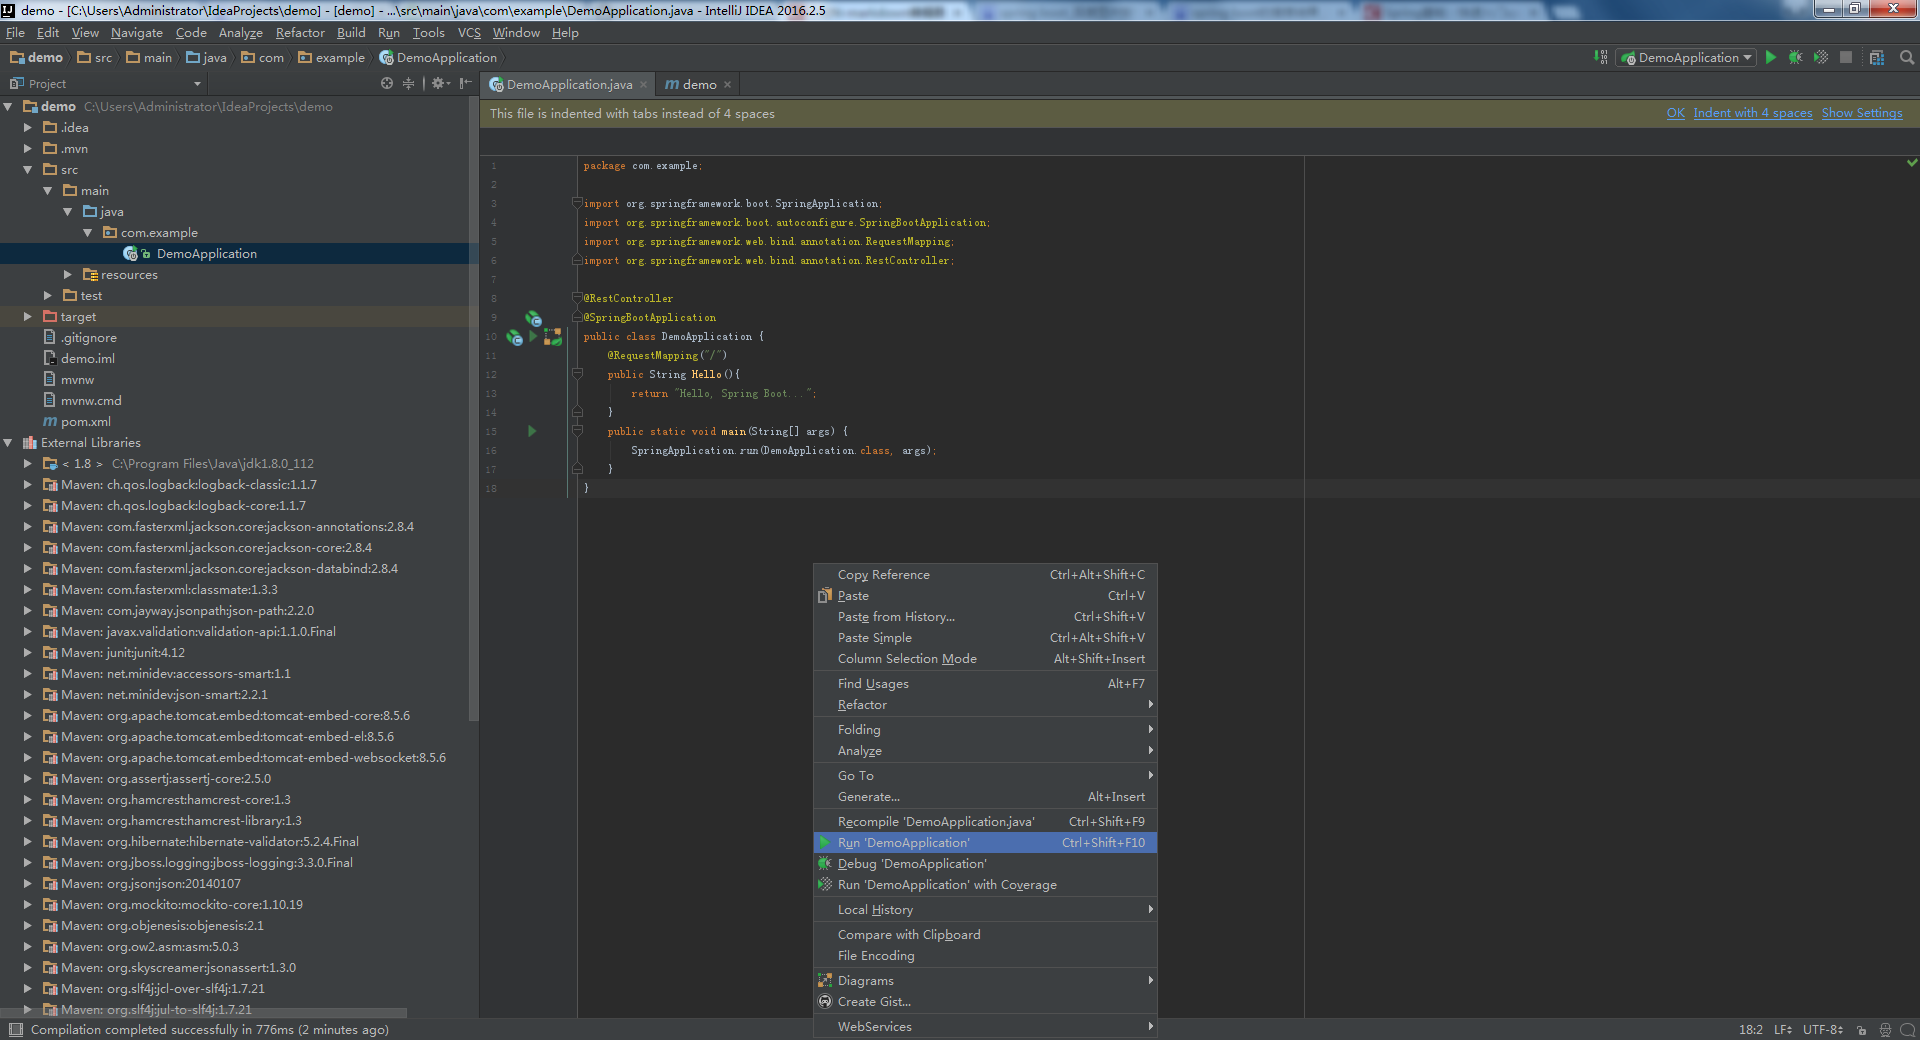This screenshot has height=1040, width=1920.
Task: Switch to the demo pom tab
Action: (699, 85)
